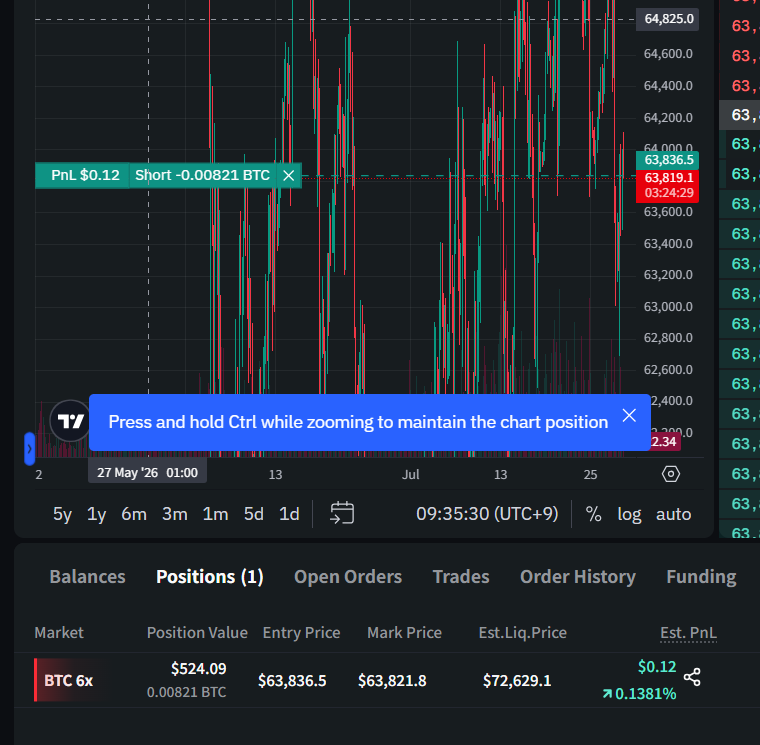
Task: Open chart settings hexagon icon
Action: [x=671, y=474]
